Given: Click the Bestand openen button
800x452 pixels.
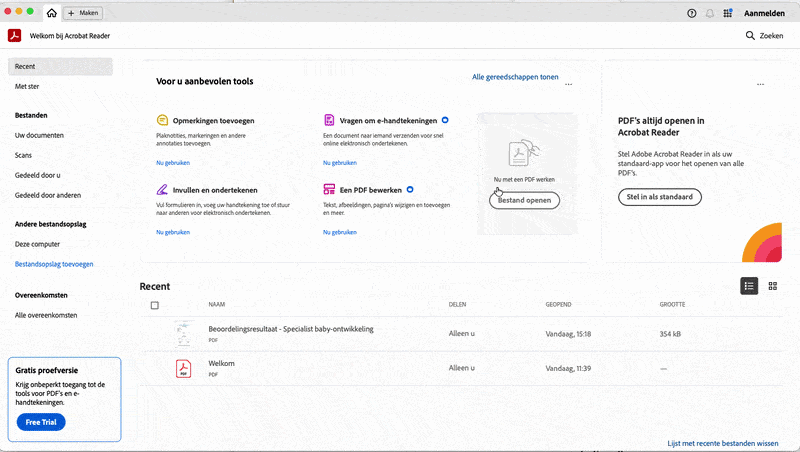Looking at the screenshot, I should pyautogui.click(x=524, y=200).
